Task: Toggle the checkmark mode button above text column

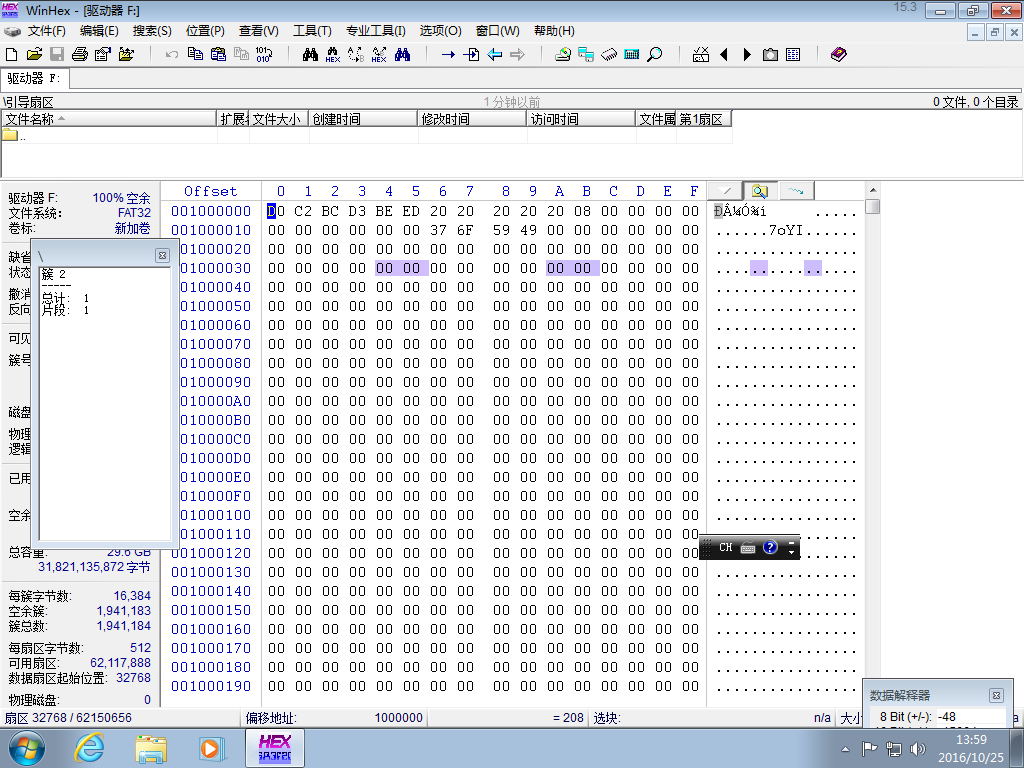Action: point(726,191)
